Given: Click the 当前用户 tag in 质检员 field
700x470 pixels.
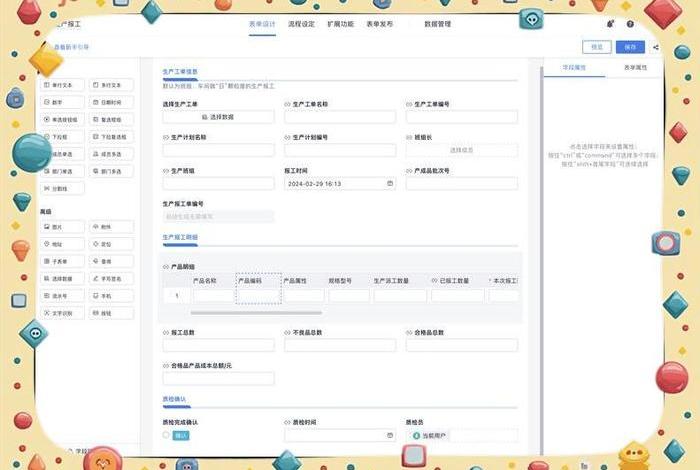Looking at the screenshot, I should coord(429,435).
